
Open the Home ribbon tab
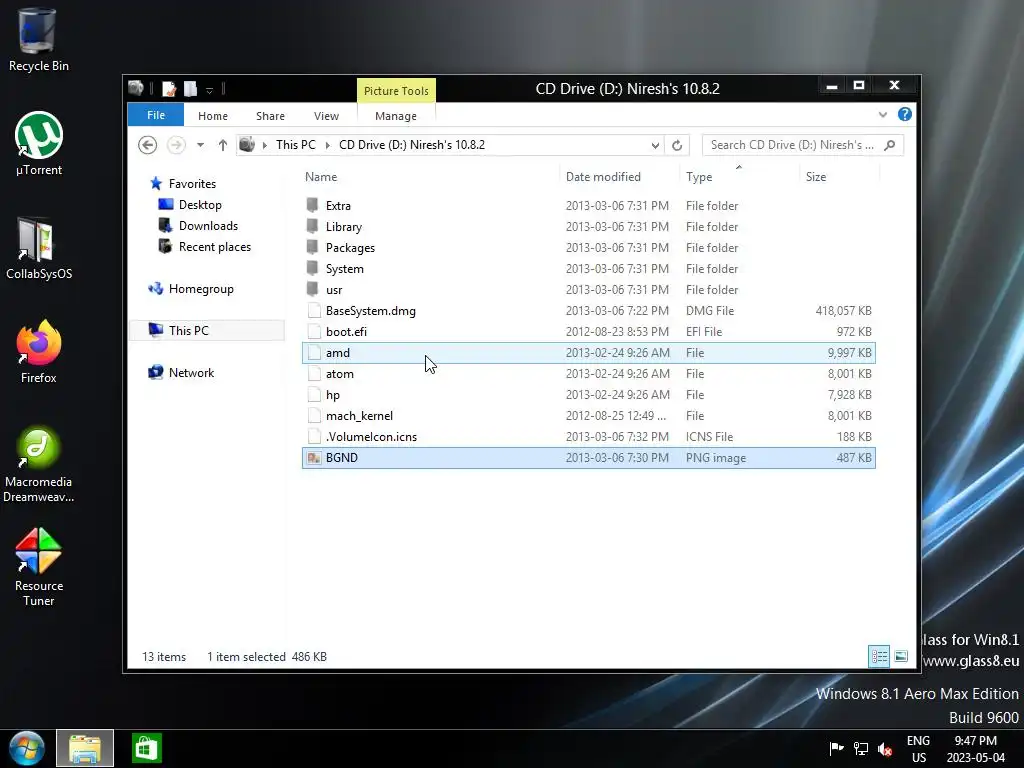coord(213,116)
